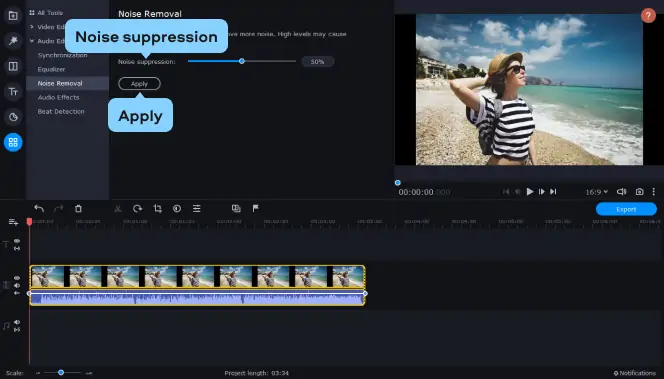Image resolution: width=664 pixels, height=379 pixels.
Task: Click the zoom-out minus by Scale
Action: point(38,373)
